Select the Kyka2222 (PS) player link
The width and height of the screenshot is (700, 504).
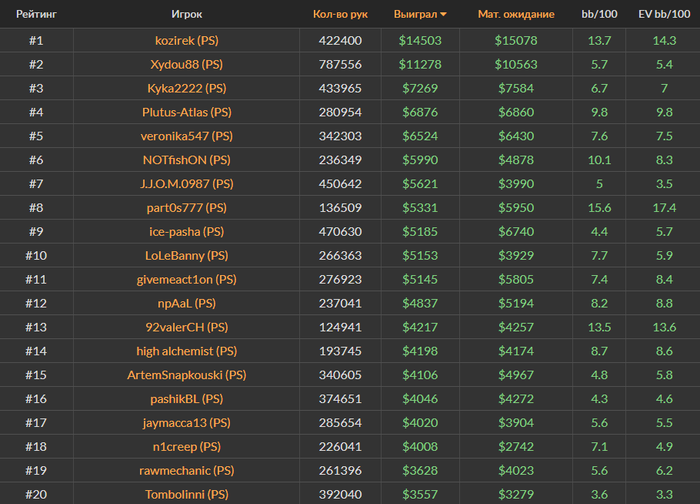coord(187,88)
